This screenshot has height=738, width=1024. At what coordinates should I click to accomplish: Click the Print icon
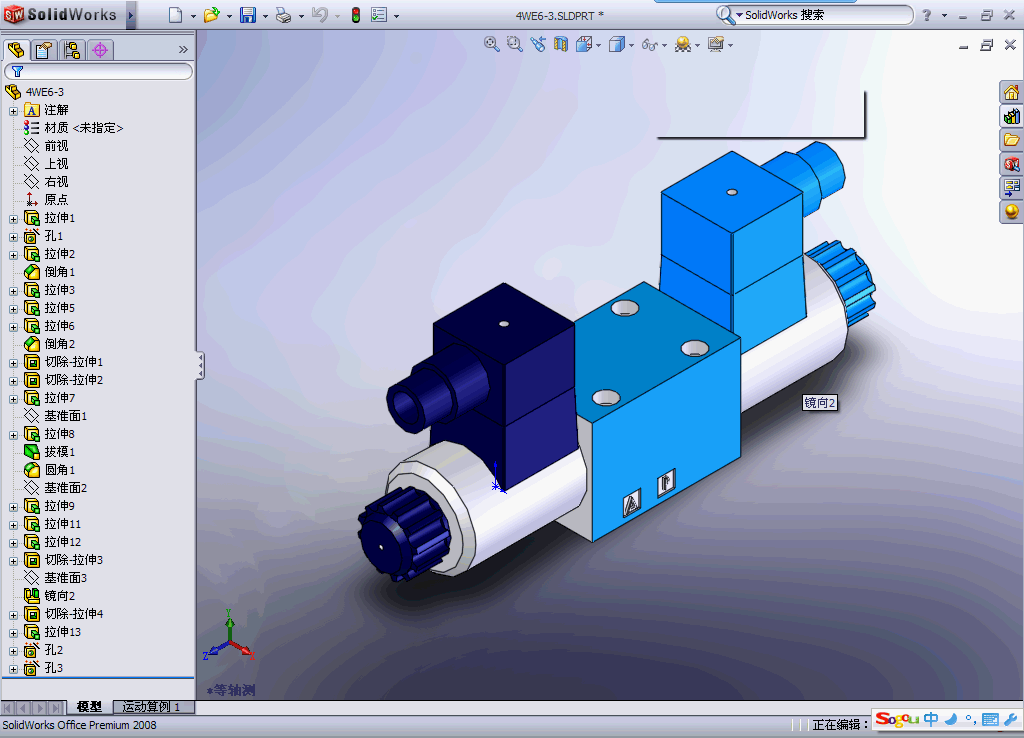point(283,15)
